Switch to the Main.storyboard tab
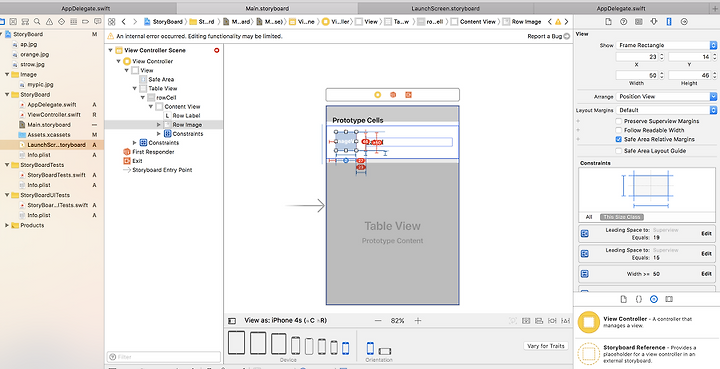The image size is (720, 369). pos(267,8)
